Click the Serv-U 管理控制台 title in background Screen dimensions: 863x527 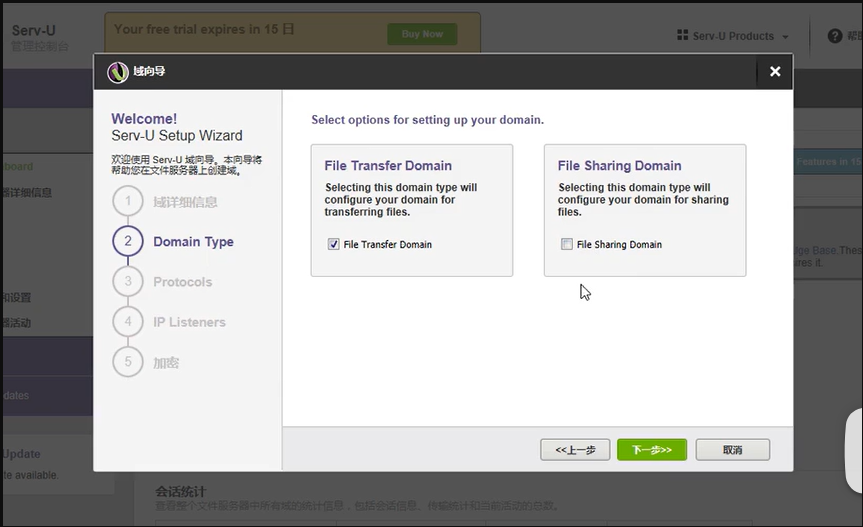tap(40, 37)
